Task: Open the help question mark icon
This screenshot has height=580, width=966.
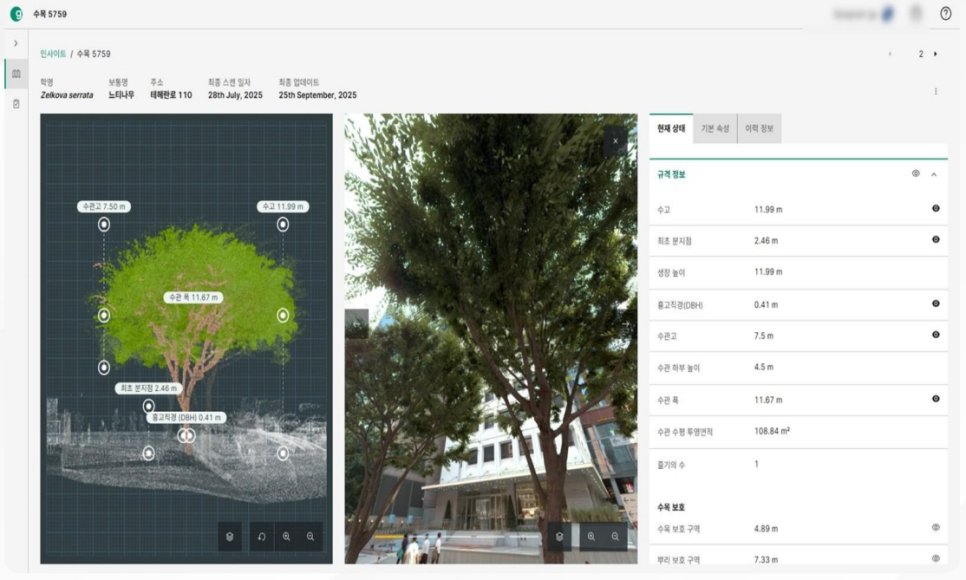Action: point(946,14)
